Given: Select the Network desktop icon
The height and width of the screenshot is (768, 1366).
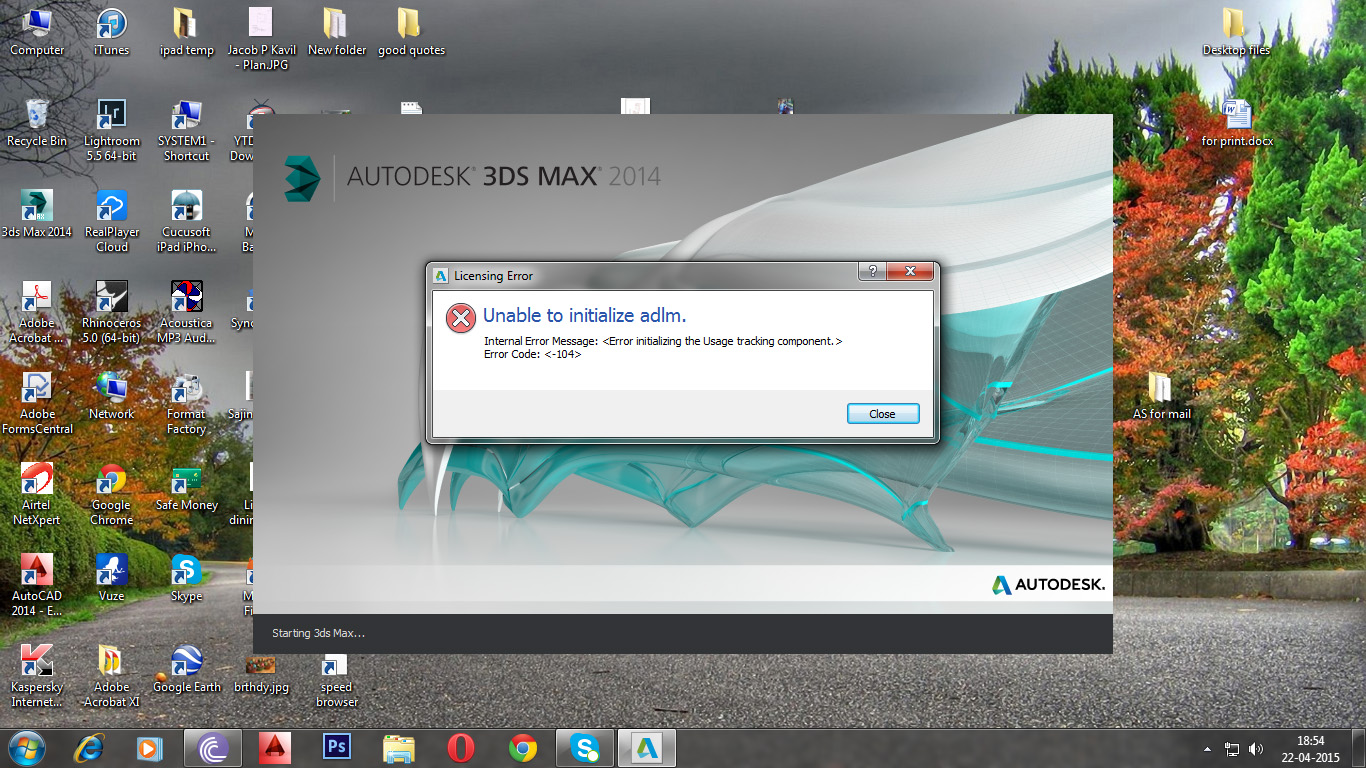Looking at the screenshot, I should (111, 396).
